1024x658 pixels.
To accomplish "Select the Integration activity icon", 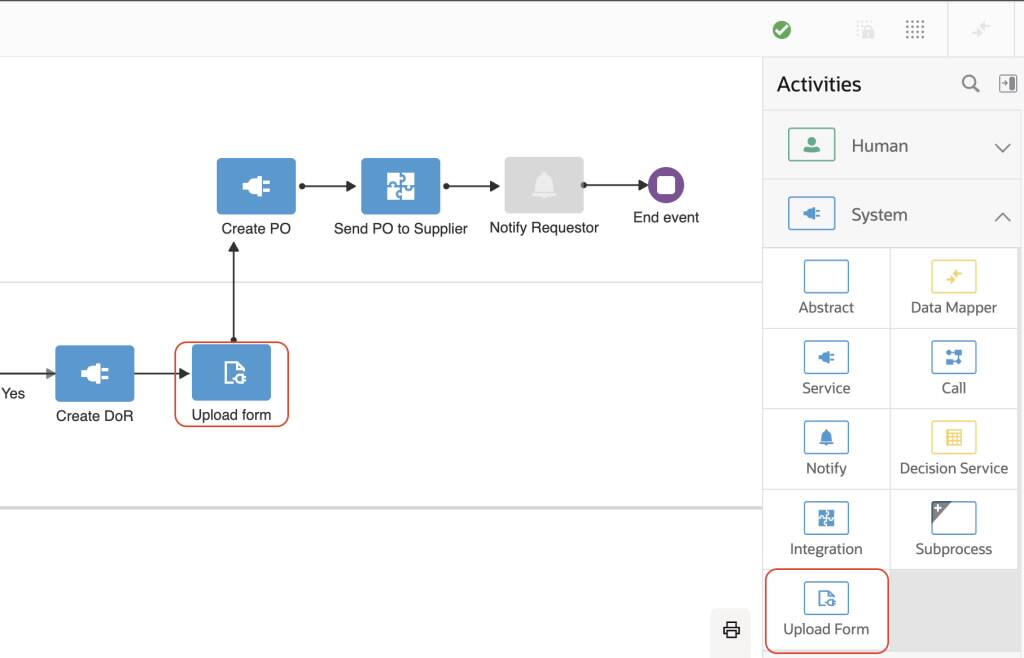I will 826,518.
